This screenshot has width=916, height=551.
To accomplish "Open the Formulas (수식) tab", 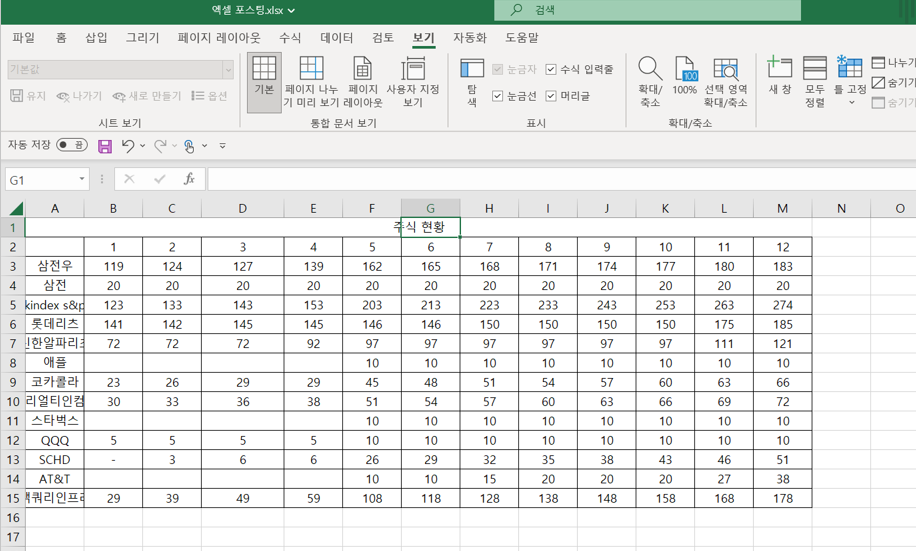I will pyautogui.click(x=290, y=38).
